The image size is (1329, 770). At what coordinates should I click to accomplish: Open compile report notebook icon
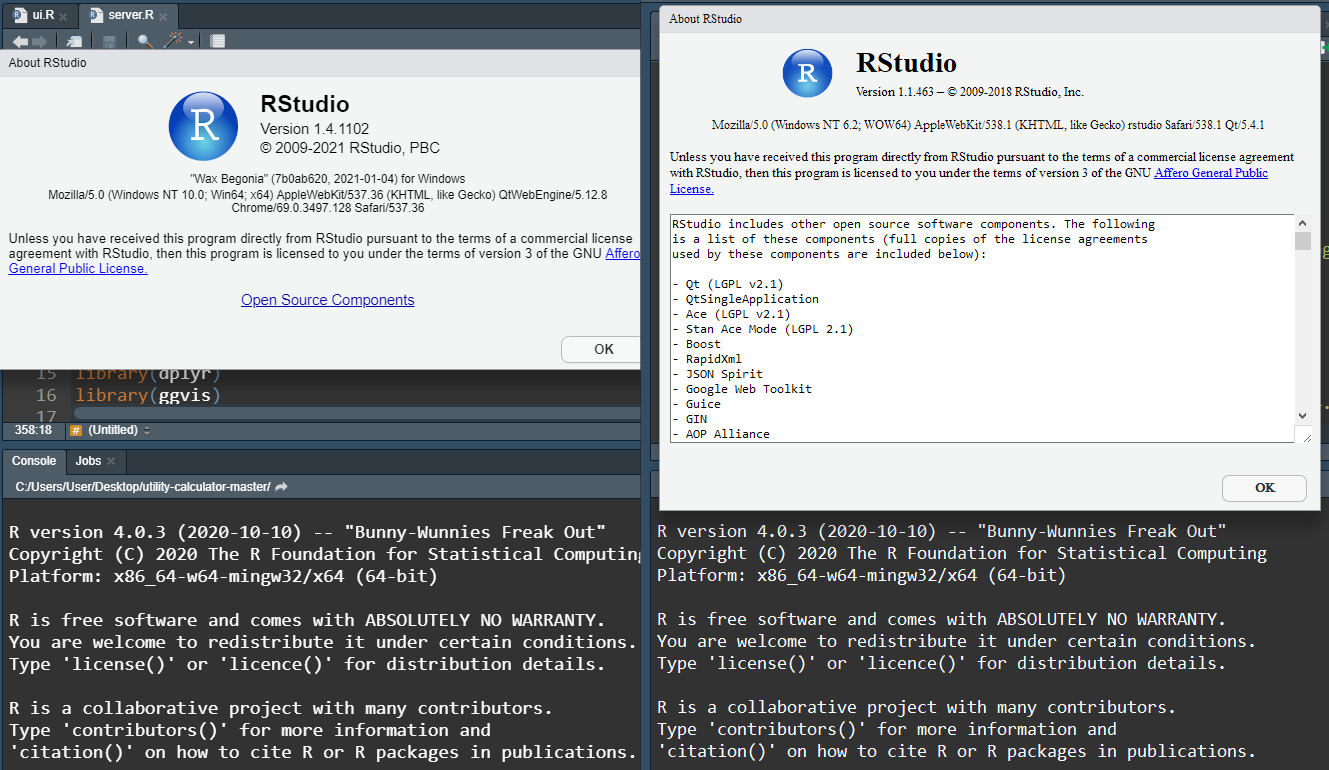218,41
